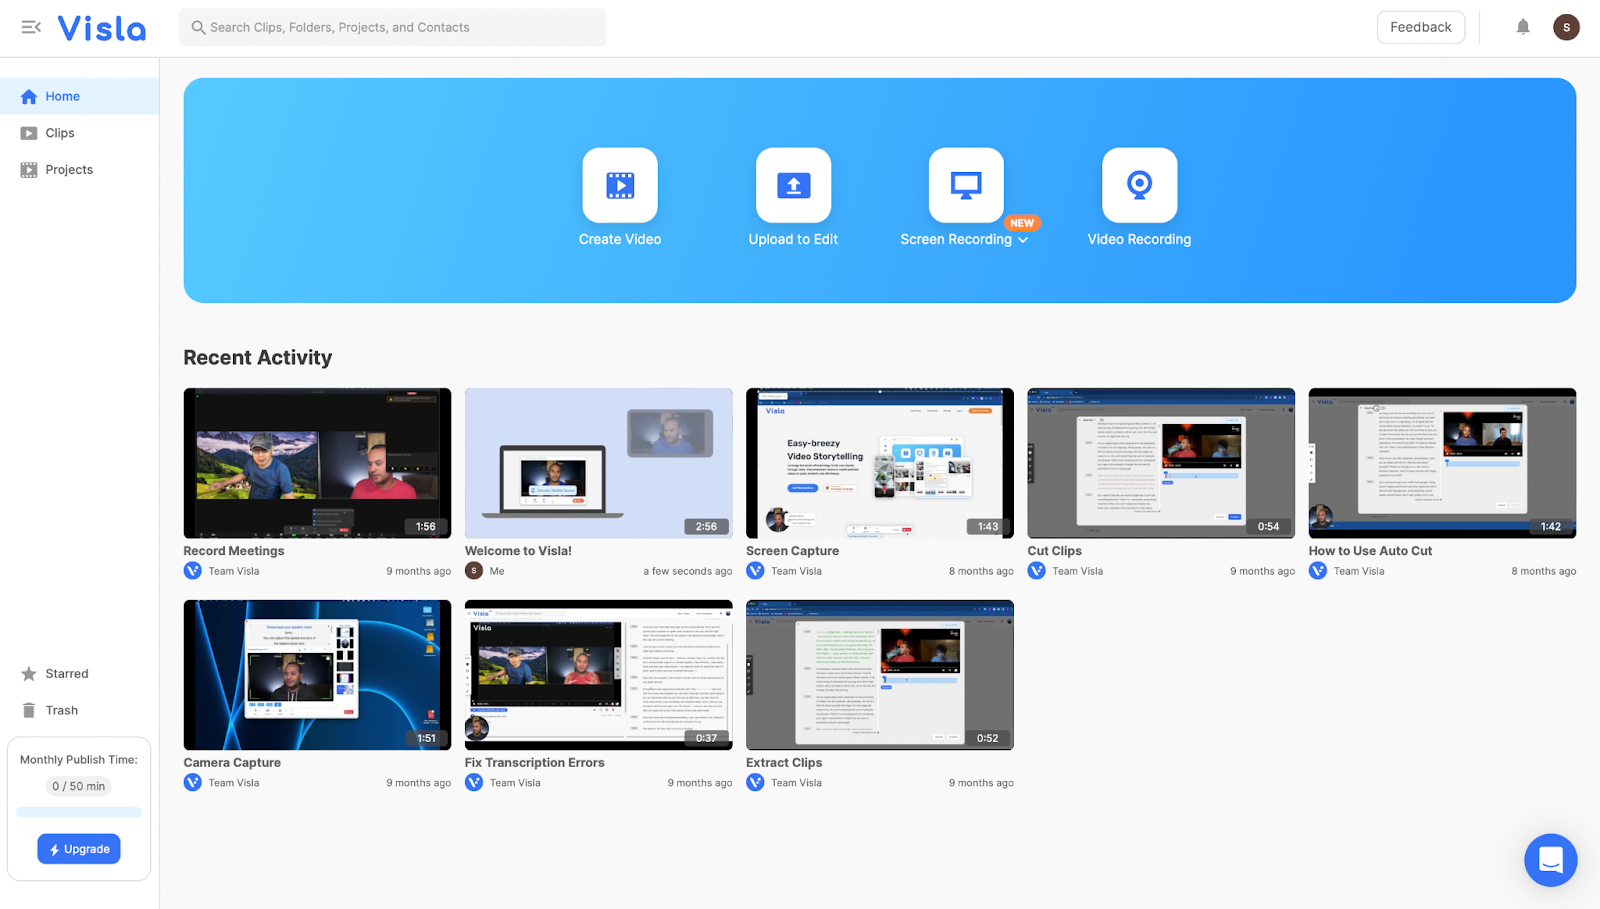The image size is (1600, 909).
Task: Click the Video Recording webcam icon
Action: coord(1139,185)
